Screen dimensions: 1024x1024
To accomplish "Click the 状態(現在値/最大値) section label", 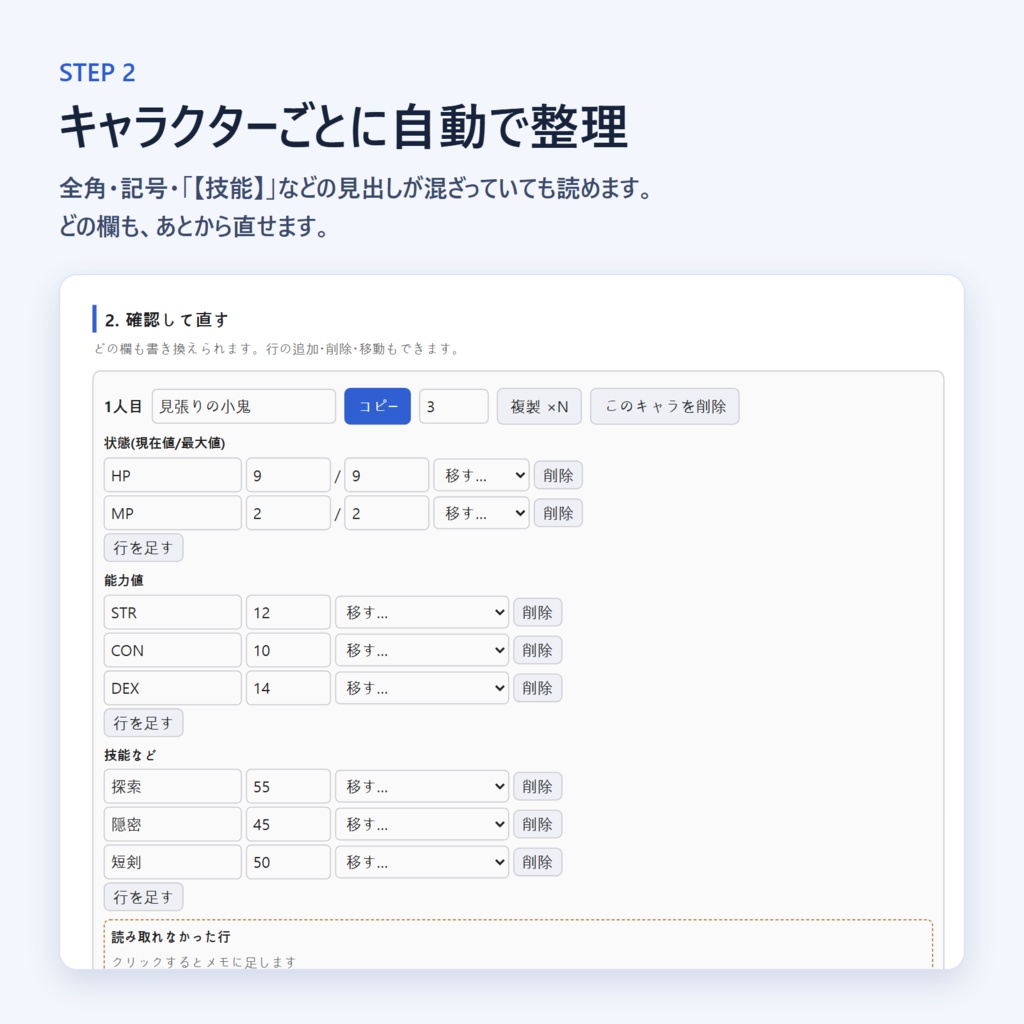I will point(165,443).
